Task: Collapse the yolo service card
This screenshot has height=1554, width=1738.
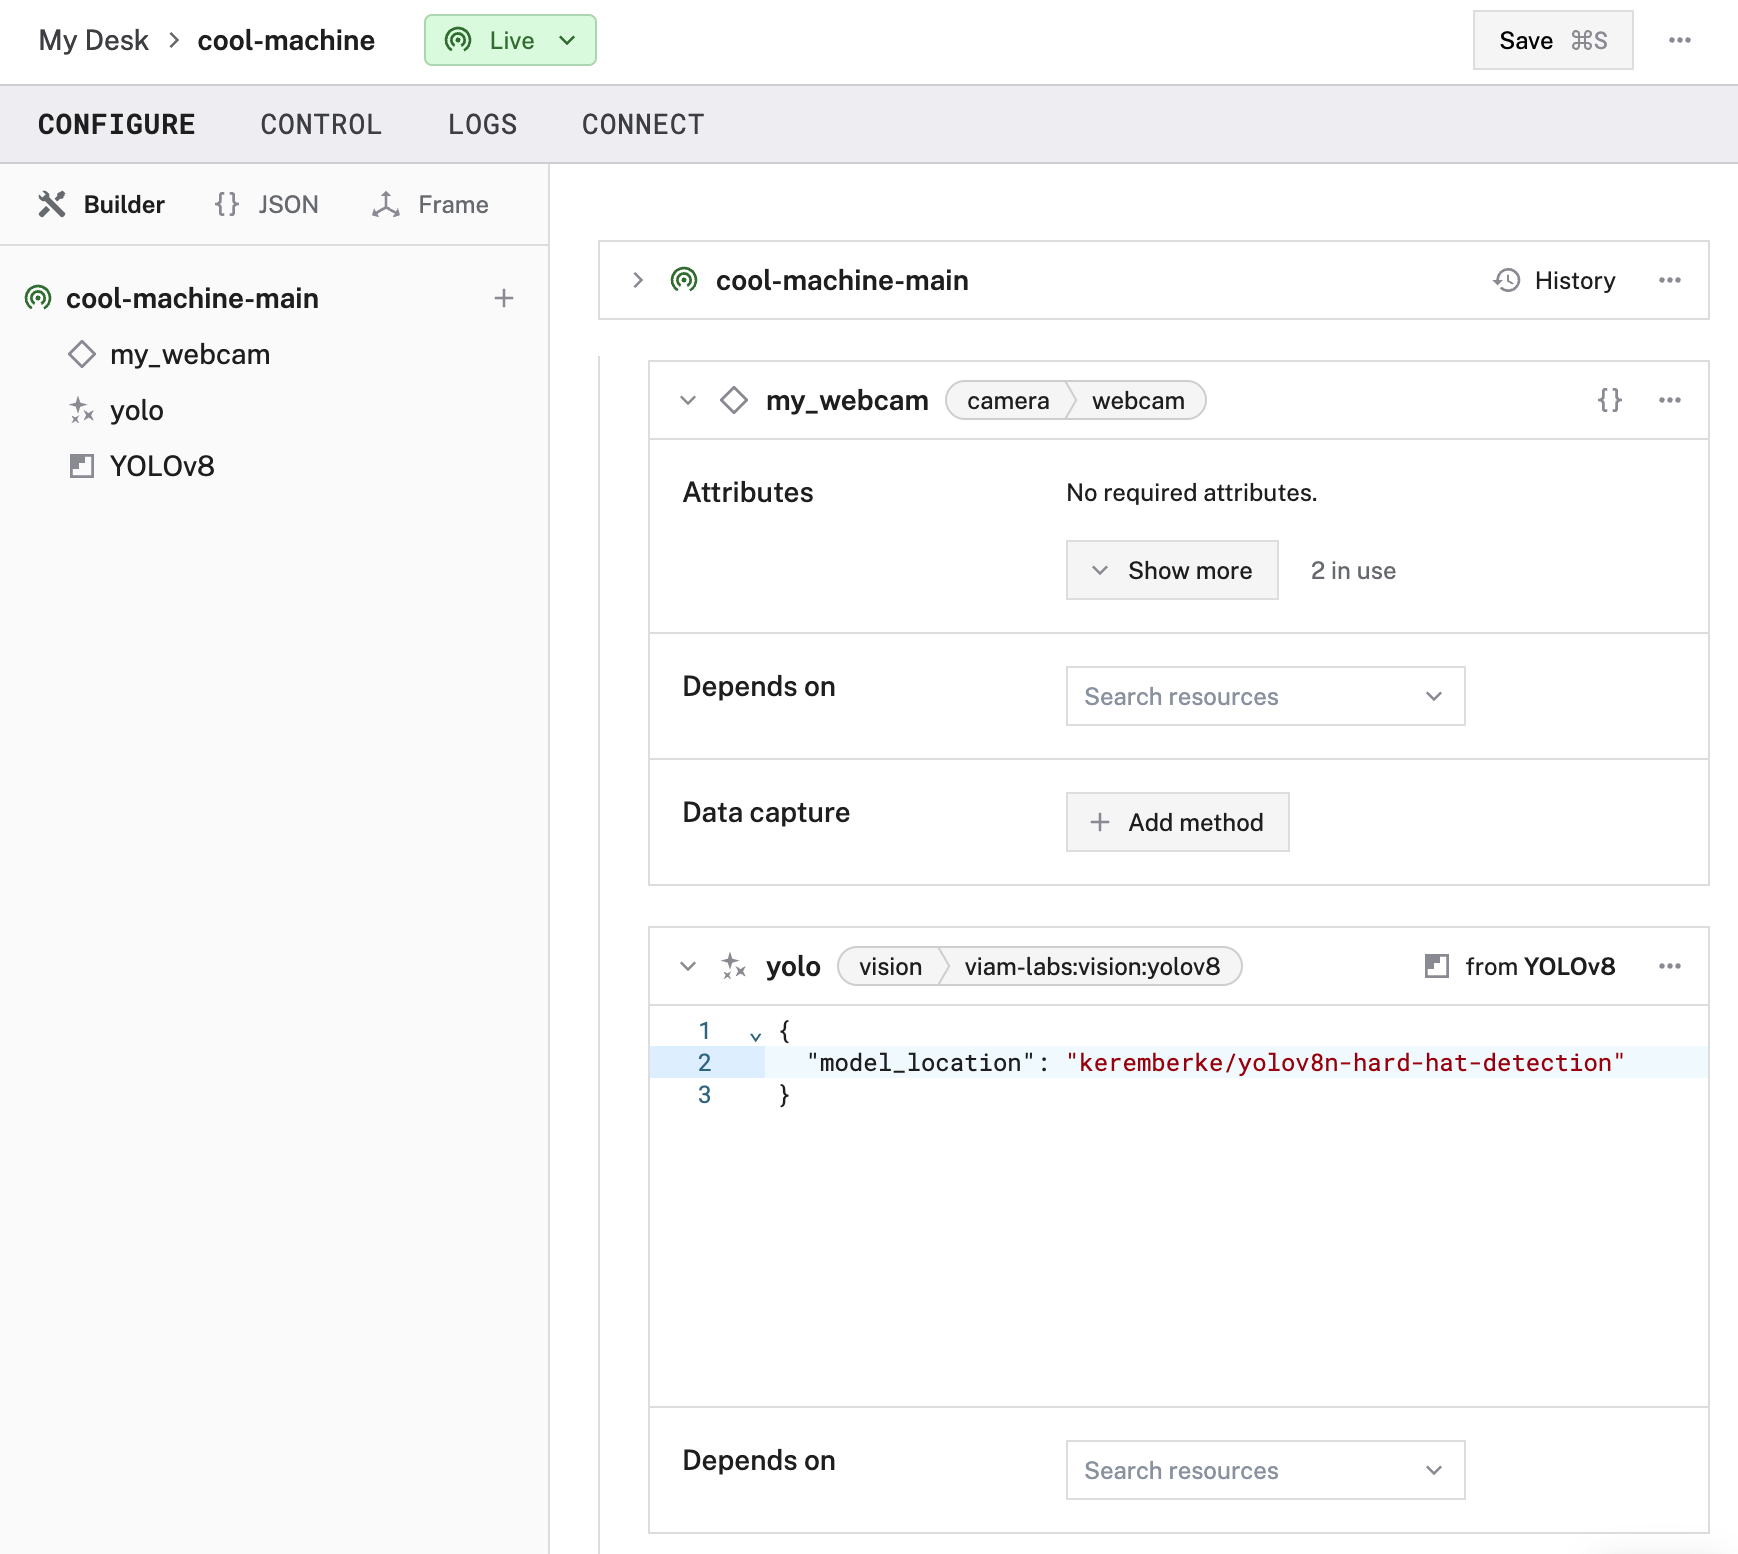Action: click(x=688, y=966)
